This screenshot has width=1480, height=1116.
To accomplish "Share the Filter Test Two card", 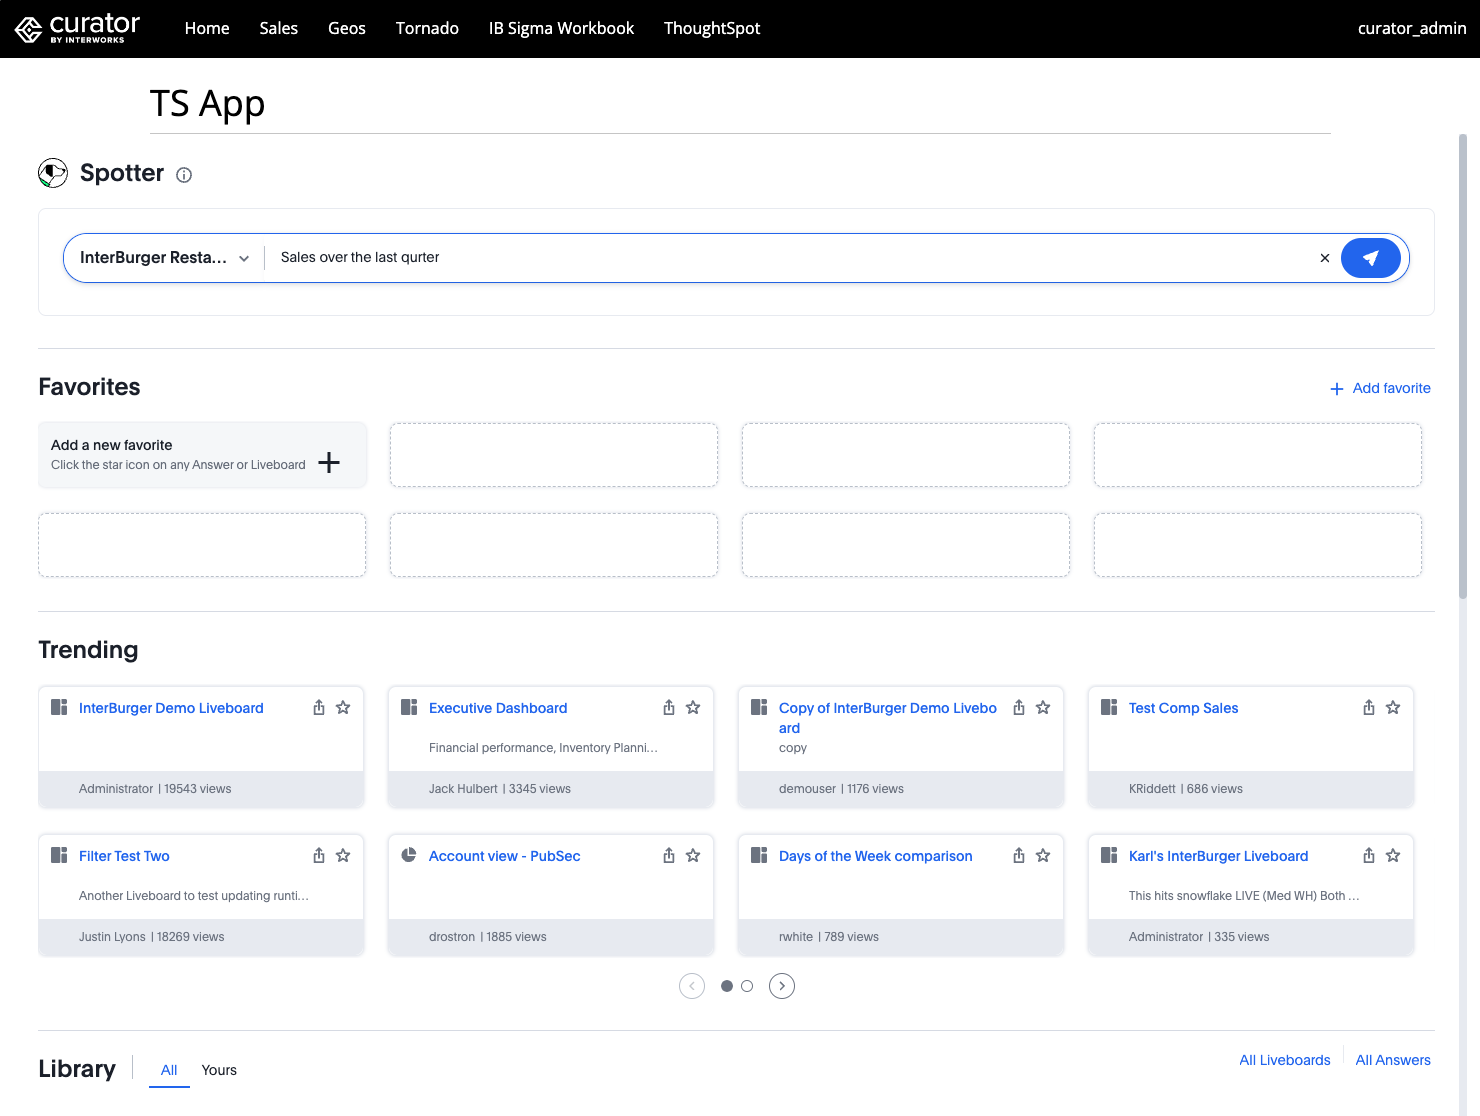I will (x=319, y=856).
